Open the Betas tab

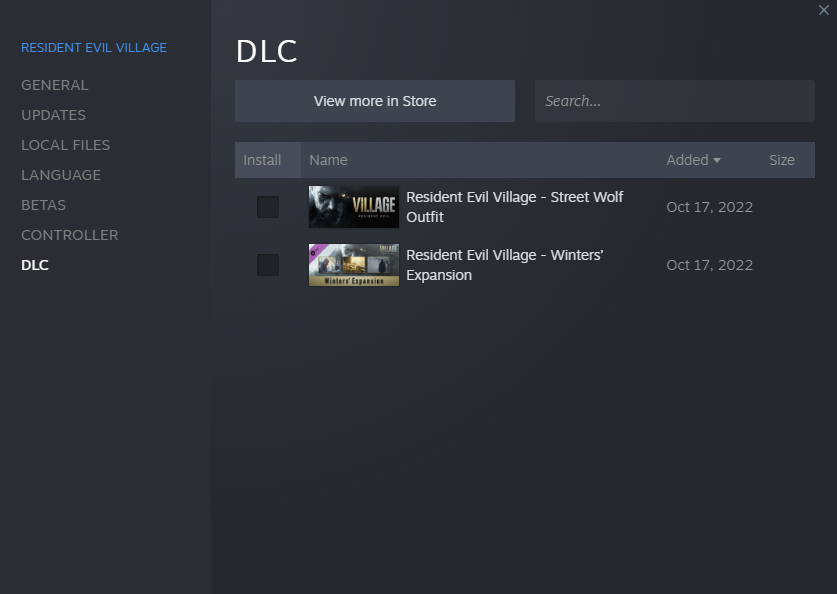(44, 205)
